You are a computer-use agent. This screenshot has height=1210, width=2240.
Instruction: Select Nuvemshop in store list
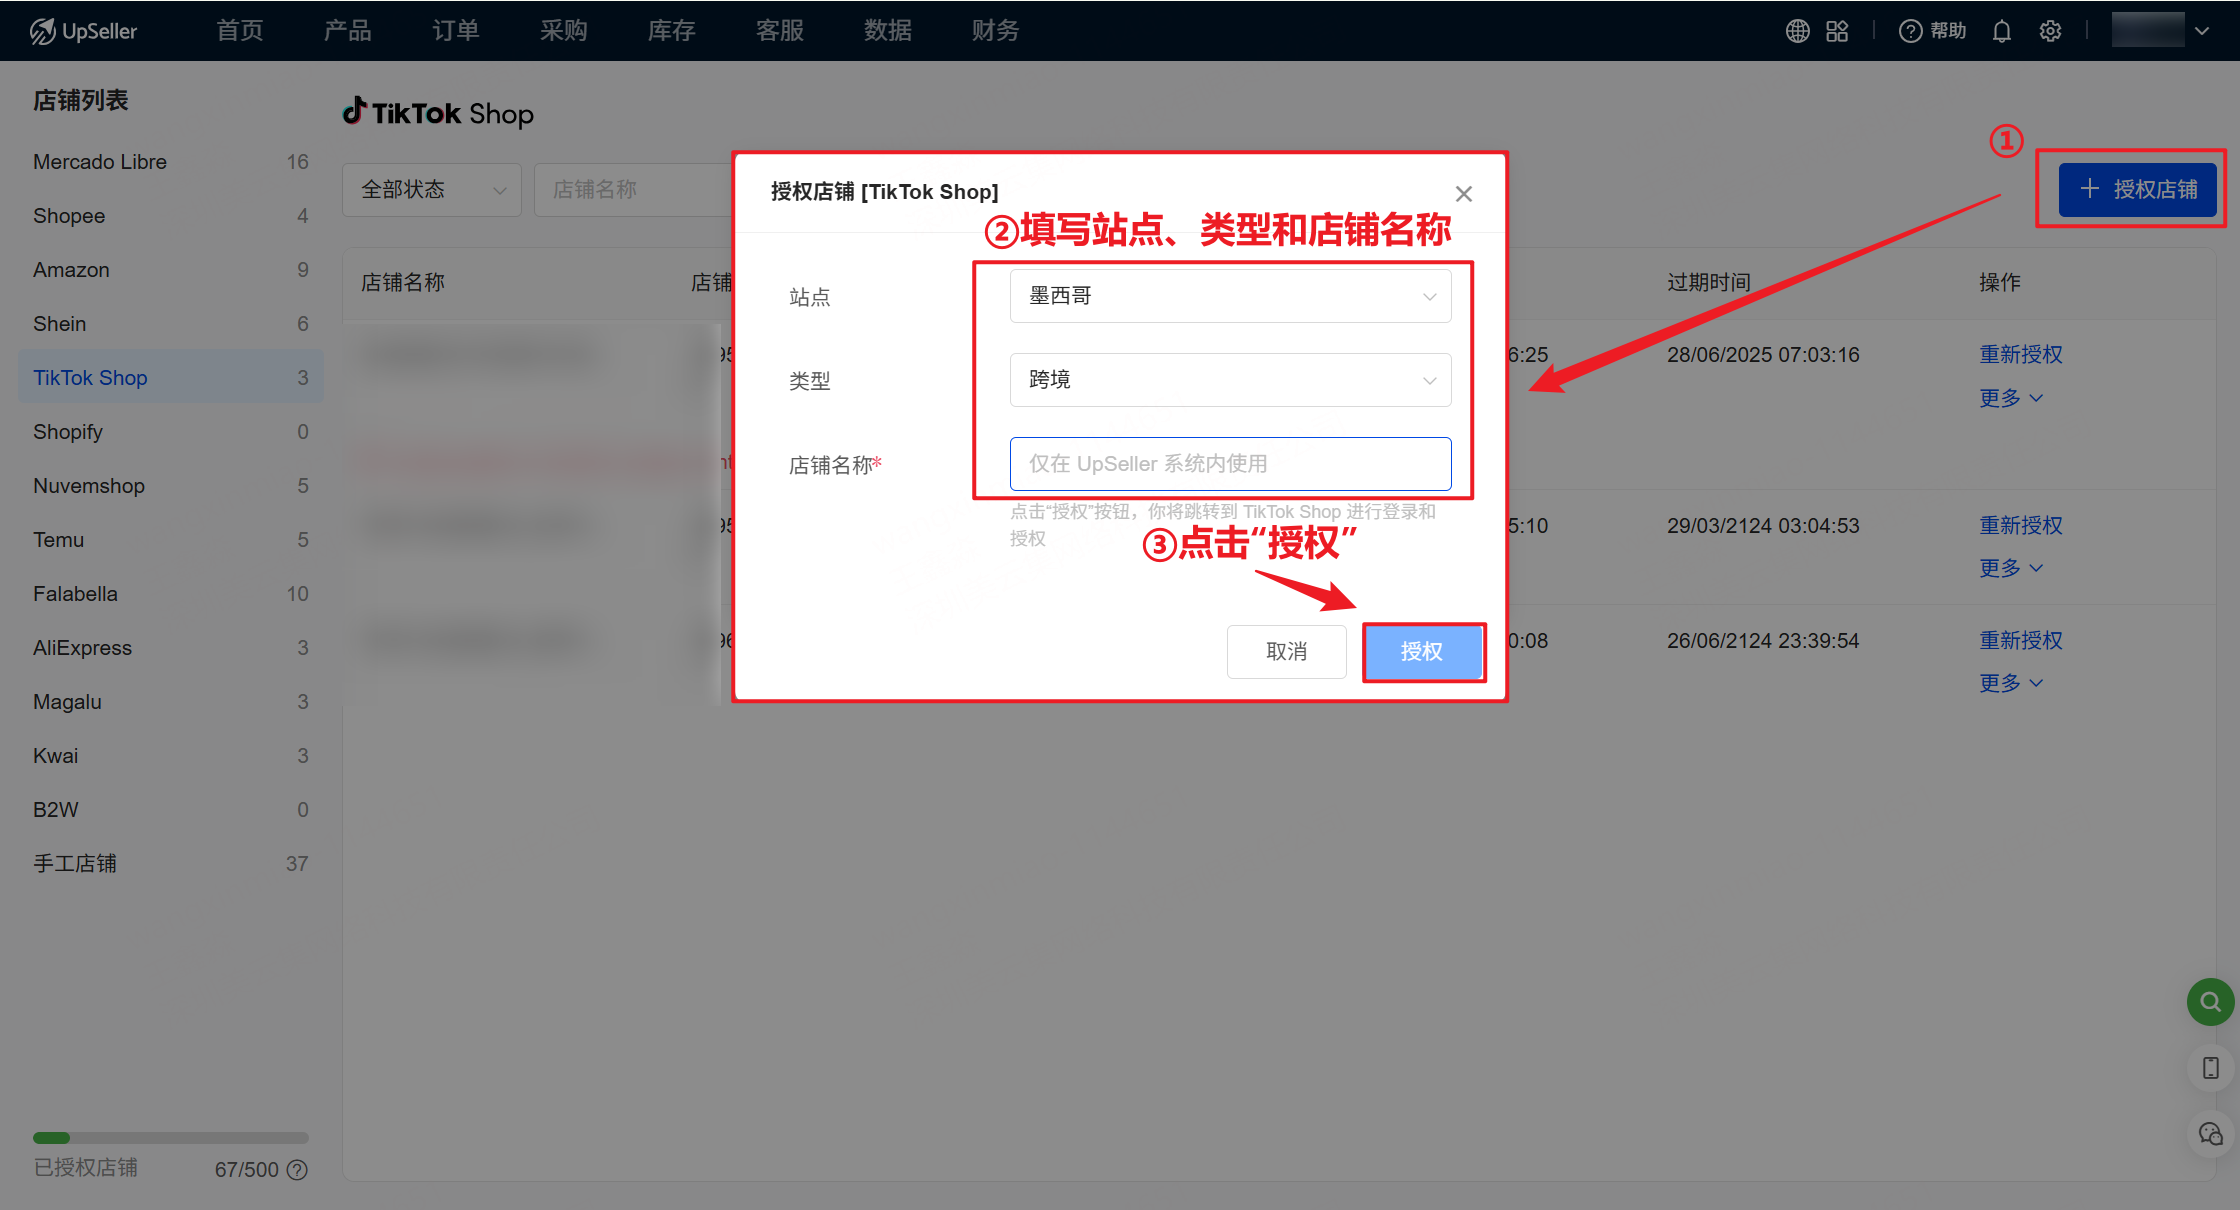(171, 486)
